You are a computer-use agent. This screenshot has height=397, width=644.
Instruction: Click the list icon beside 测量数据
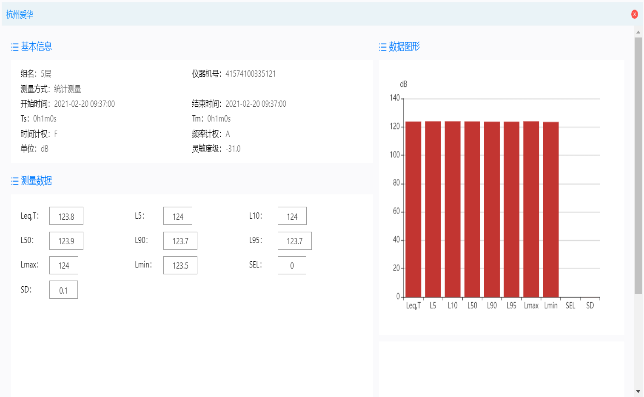point(15,181)
